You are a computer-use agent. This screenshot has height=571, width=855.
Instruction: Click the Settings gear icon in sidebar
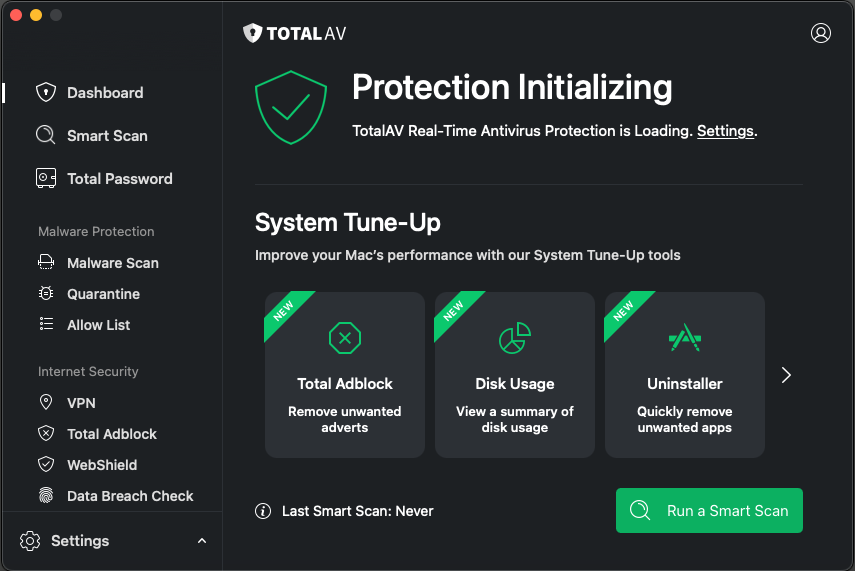click(31, 541)
